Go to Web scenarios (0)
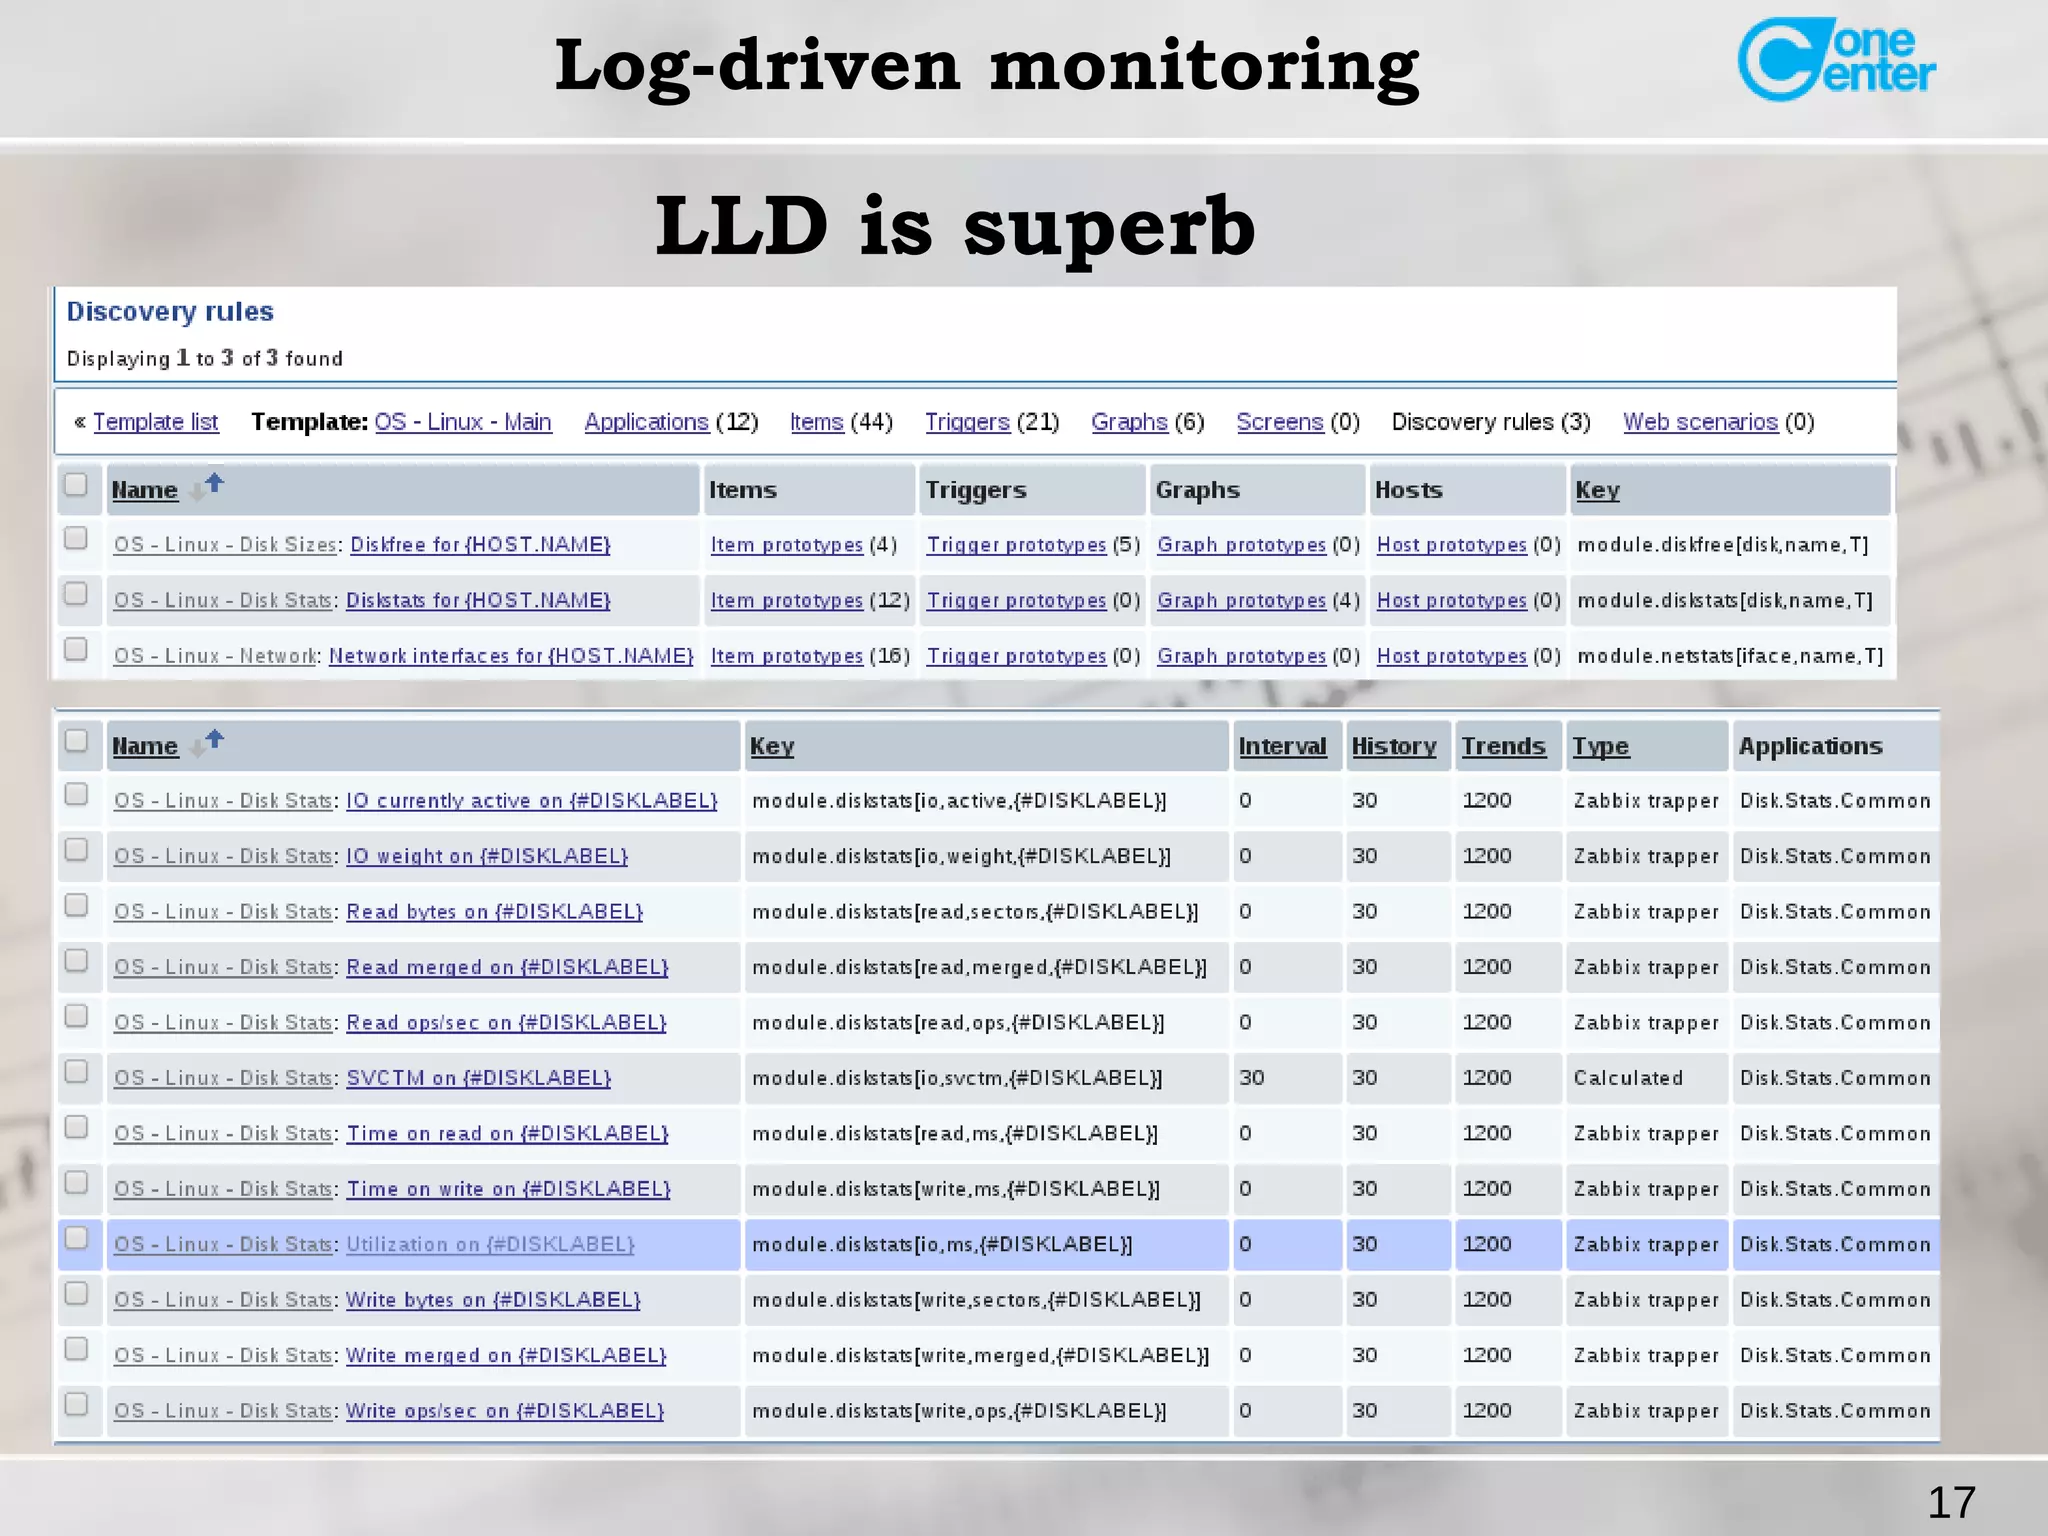 tap(1701, 422)
